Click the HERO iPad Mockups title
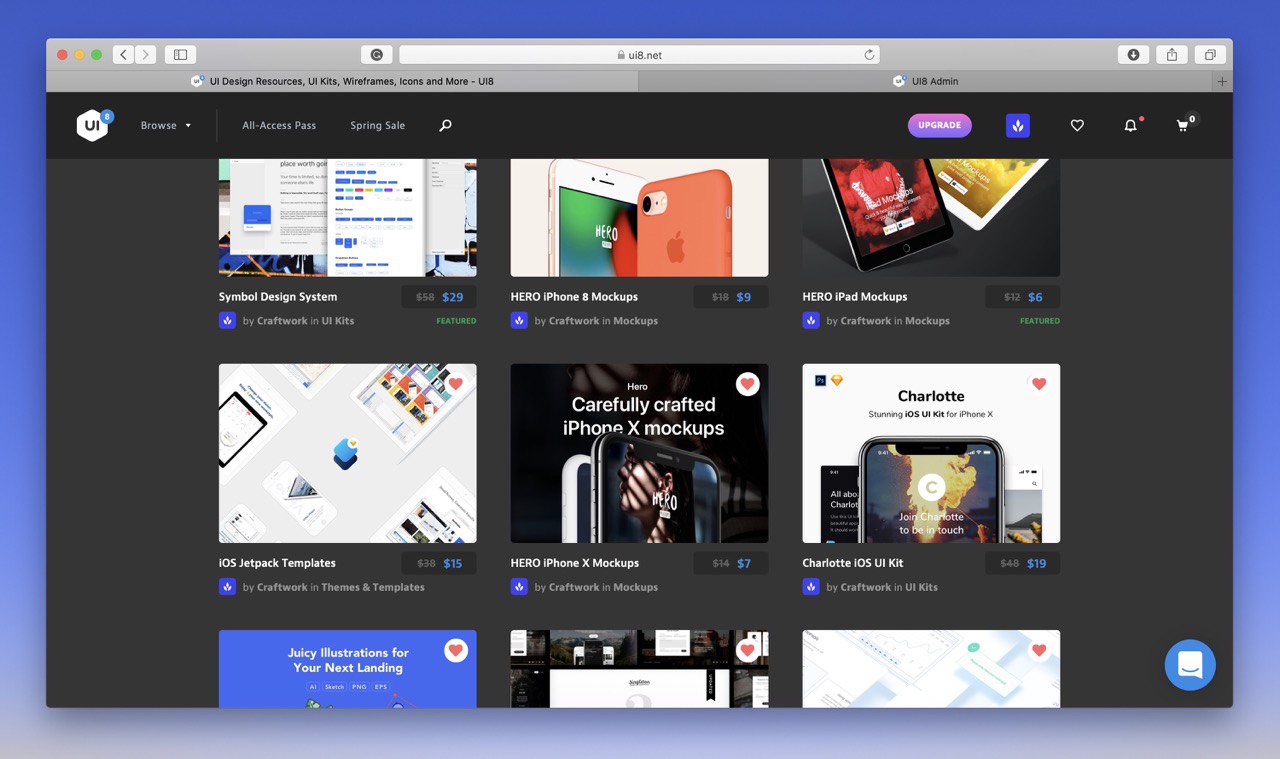The image size is (1280, 759). point(855,297)
